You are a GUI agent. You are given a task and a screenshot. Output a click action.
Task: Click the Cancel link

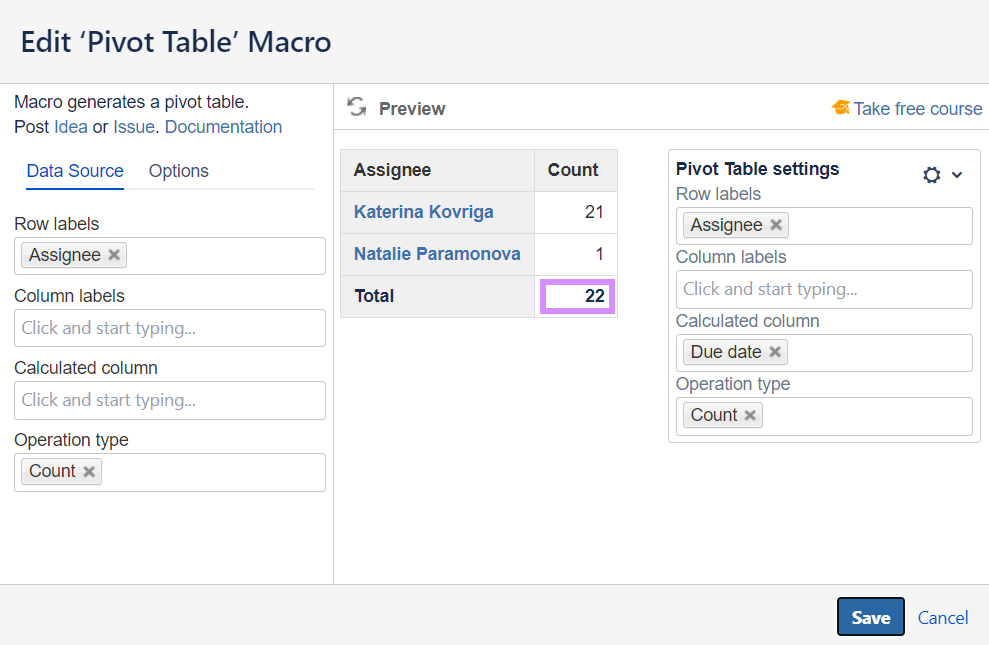point(943,618)
